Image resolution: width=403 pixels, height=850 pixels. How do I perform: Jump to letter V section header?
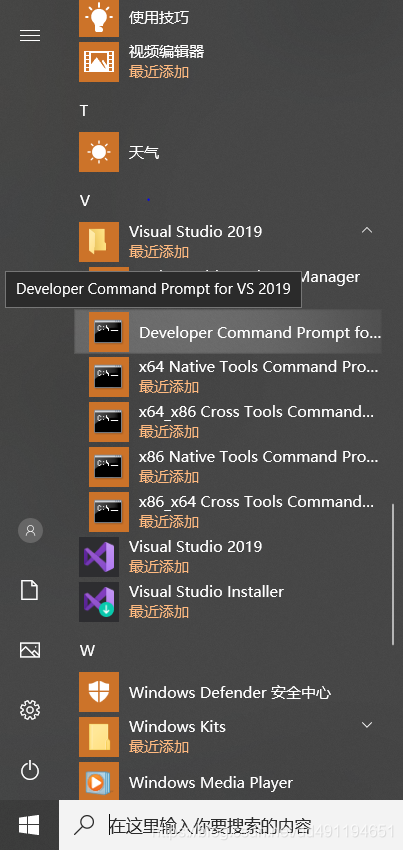(84, 201)
